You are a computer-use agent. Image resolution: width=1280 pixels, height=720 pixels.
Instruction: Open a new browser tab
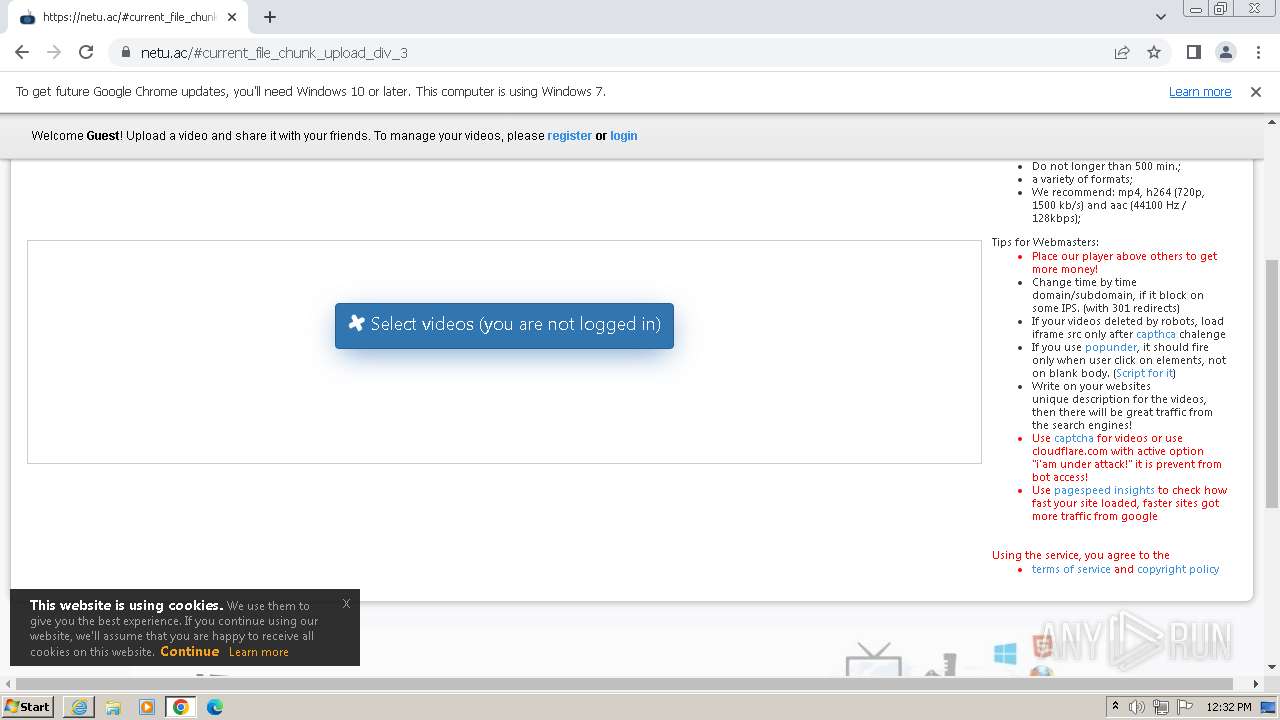(270, 17)
